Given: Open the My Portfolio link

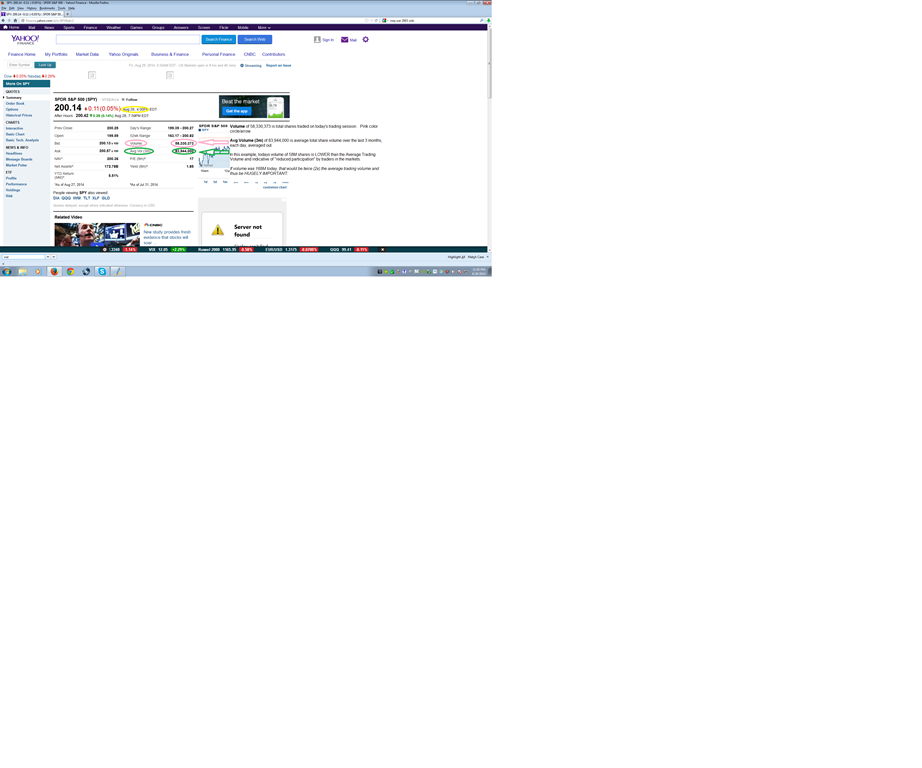Looking at the screenshot, I should pos(56,54).
